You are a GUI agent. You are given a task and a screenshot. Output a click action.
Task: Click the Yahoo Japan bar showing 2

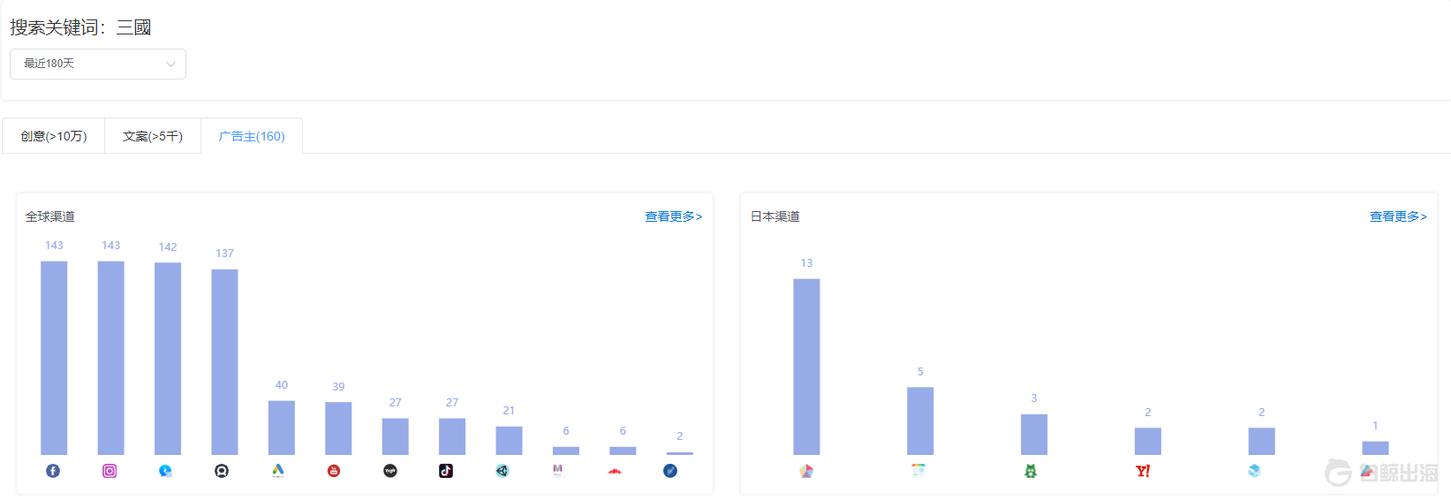click(1148, 441)
